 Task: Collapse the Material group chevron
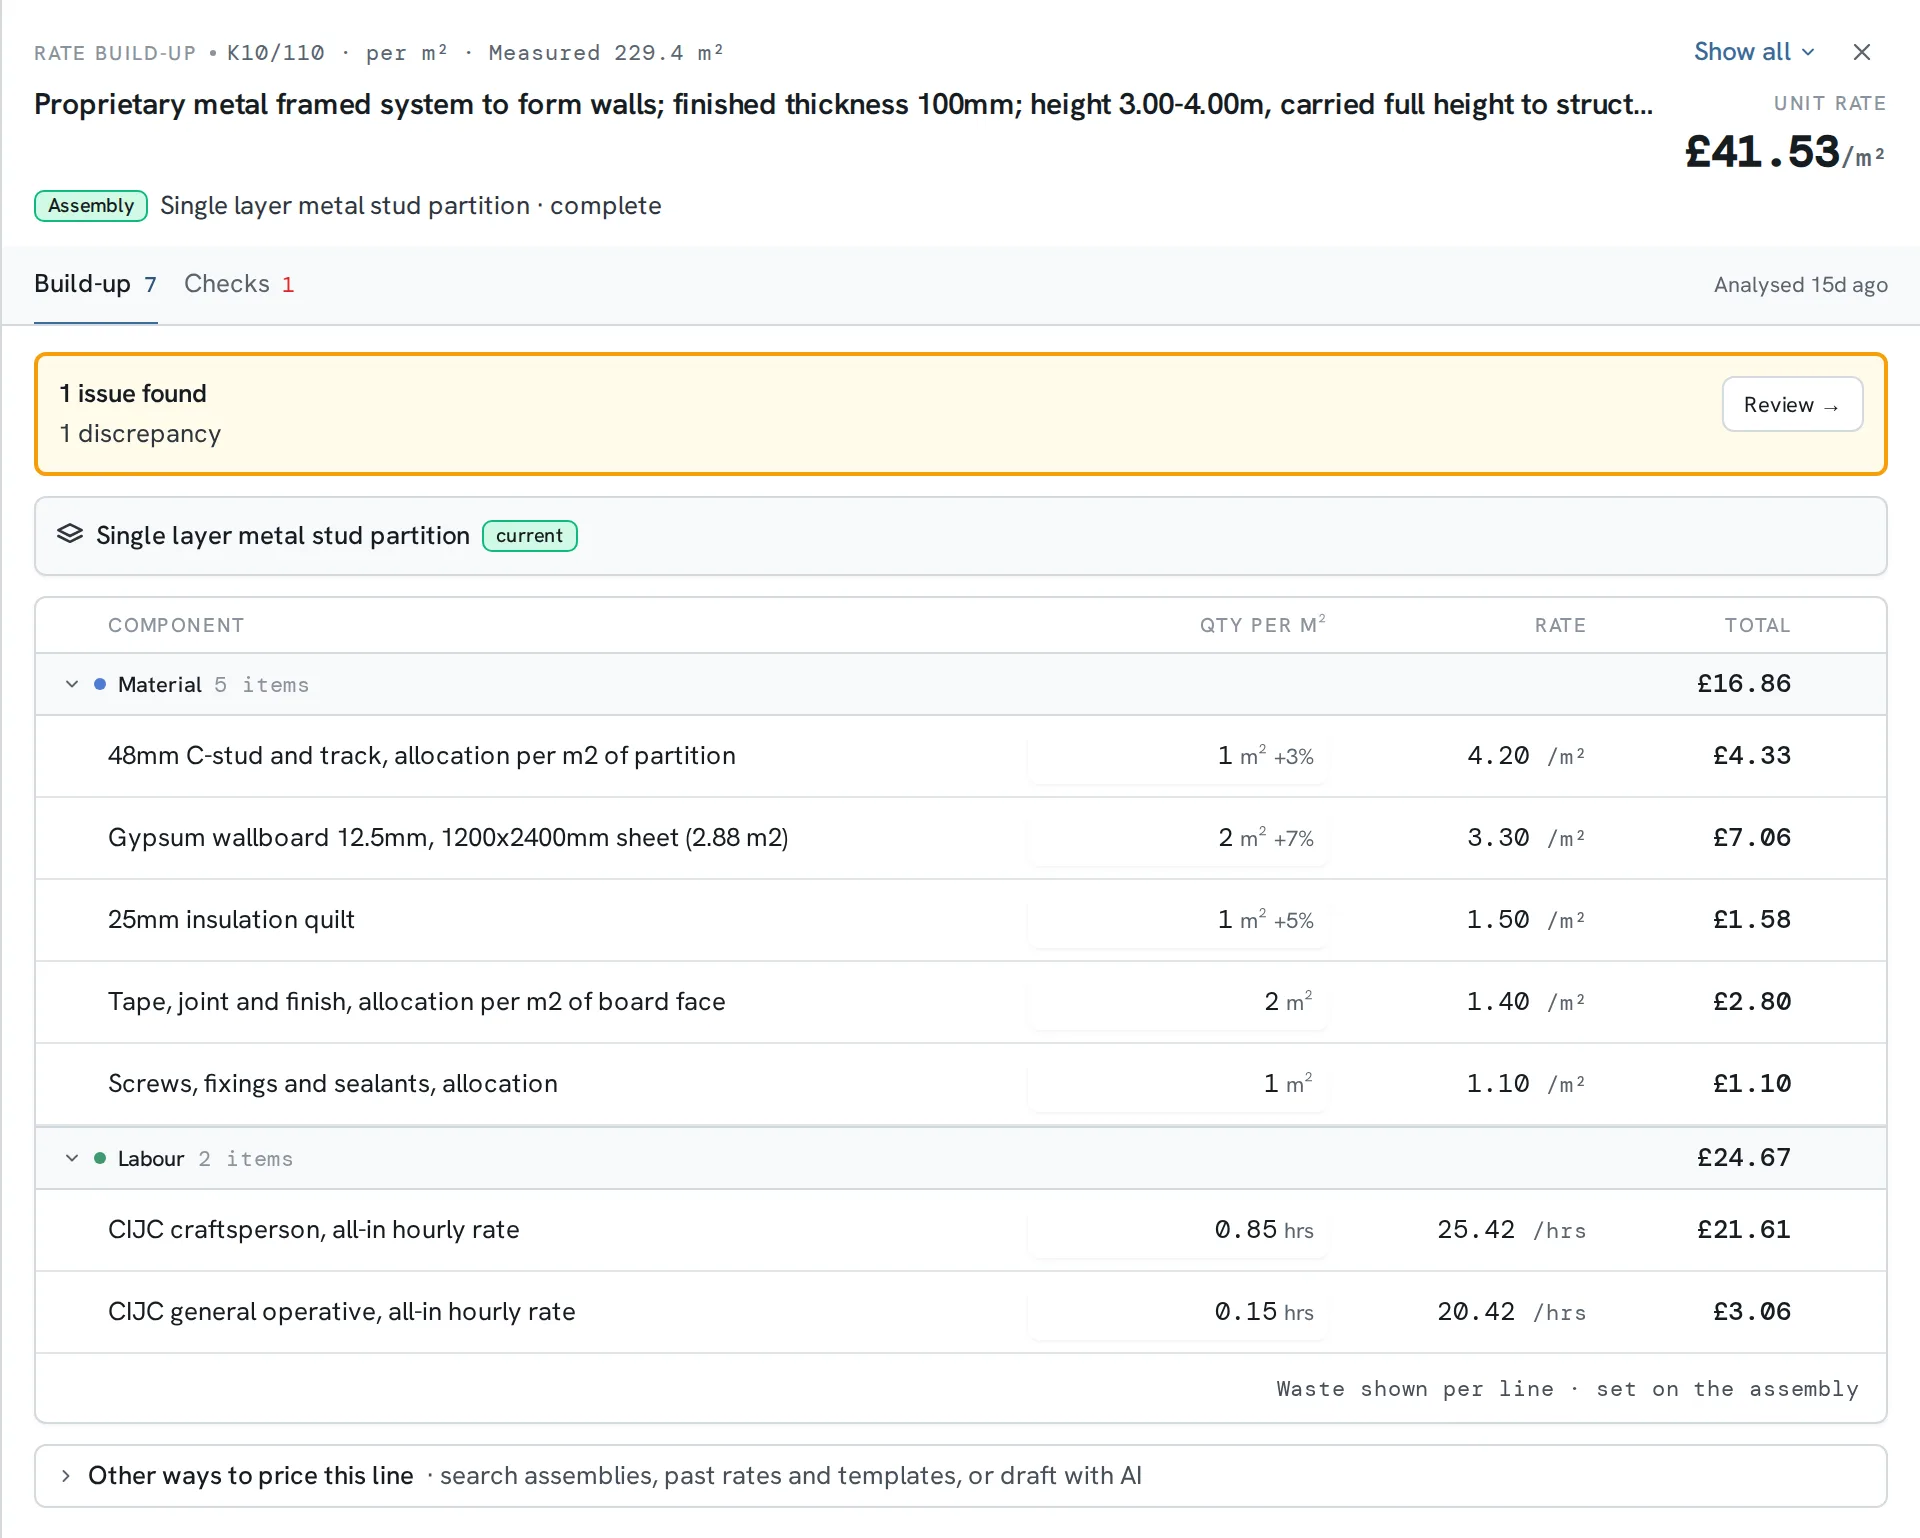[72, 685]
